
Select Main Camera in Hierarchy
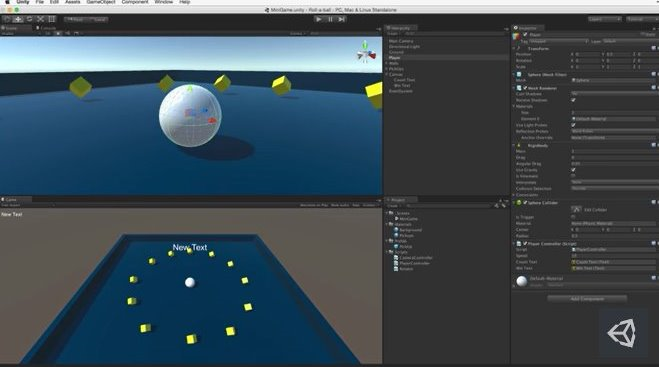401,41
